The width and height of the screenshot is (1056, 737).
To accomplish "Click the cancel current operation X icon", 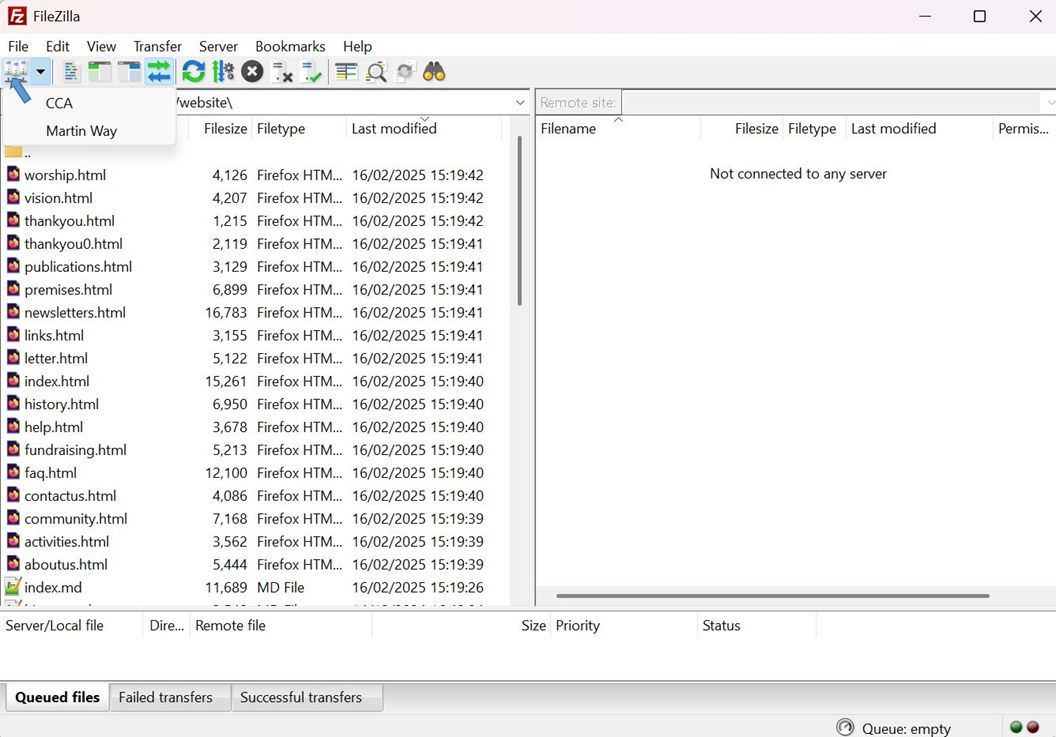I will [x=252, y=72].
